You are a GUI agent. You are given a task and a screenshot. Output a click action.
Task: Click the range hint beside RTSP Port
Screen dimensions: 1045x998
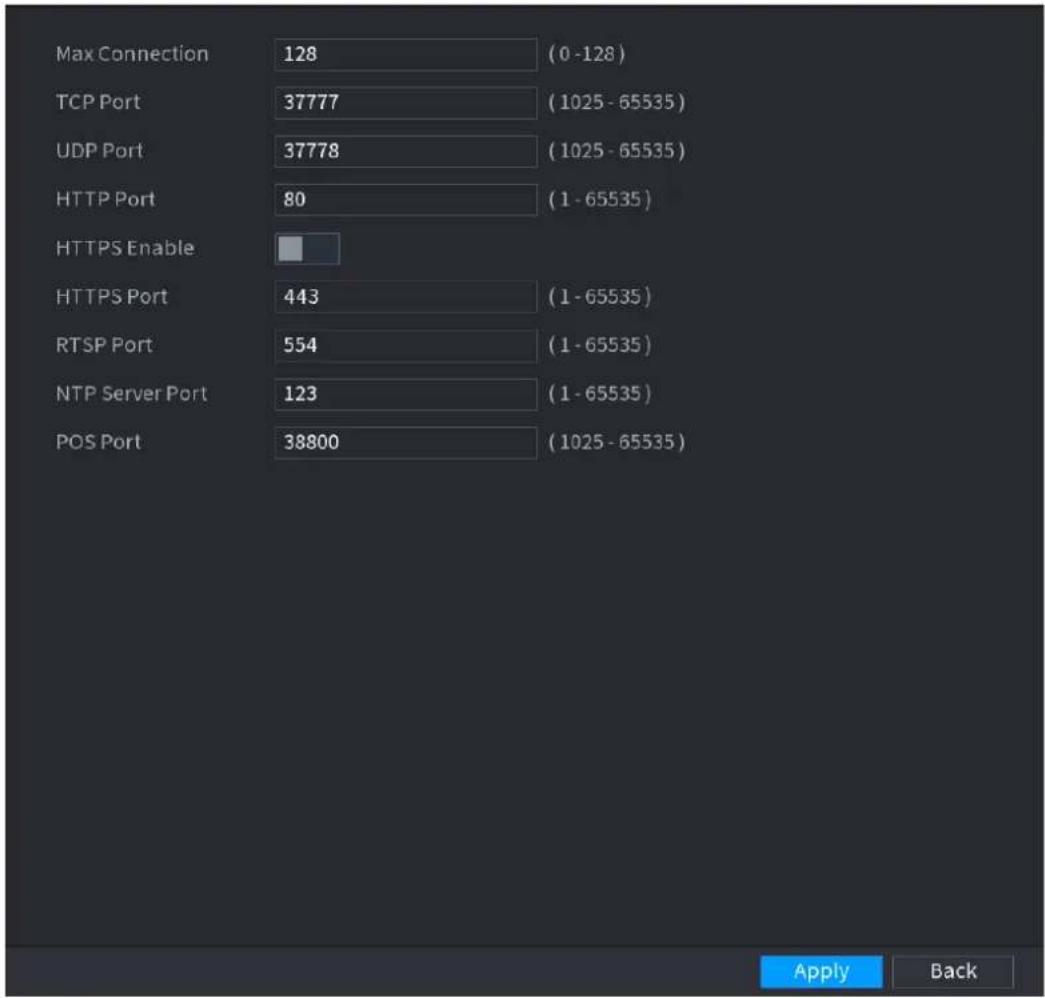coord(599,345)
